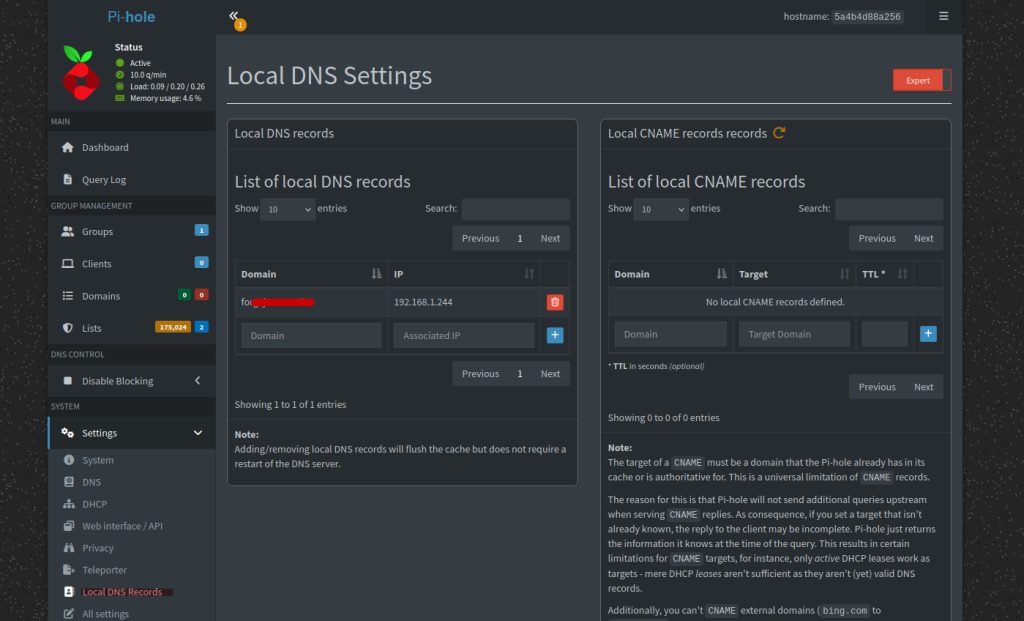Image resolution: width=1024 pixels, height=621 pixels.
Task: Open DNS records entries-per-page dropdown
Action: point(287,209)
